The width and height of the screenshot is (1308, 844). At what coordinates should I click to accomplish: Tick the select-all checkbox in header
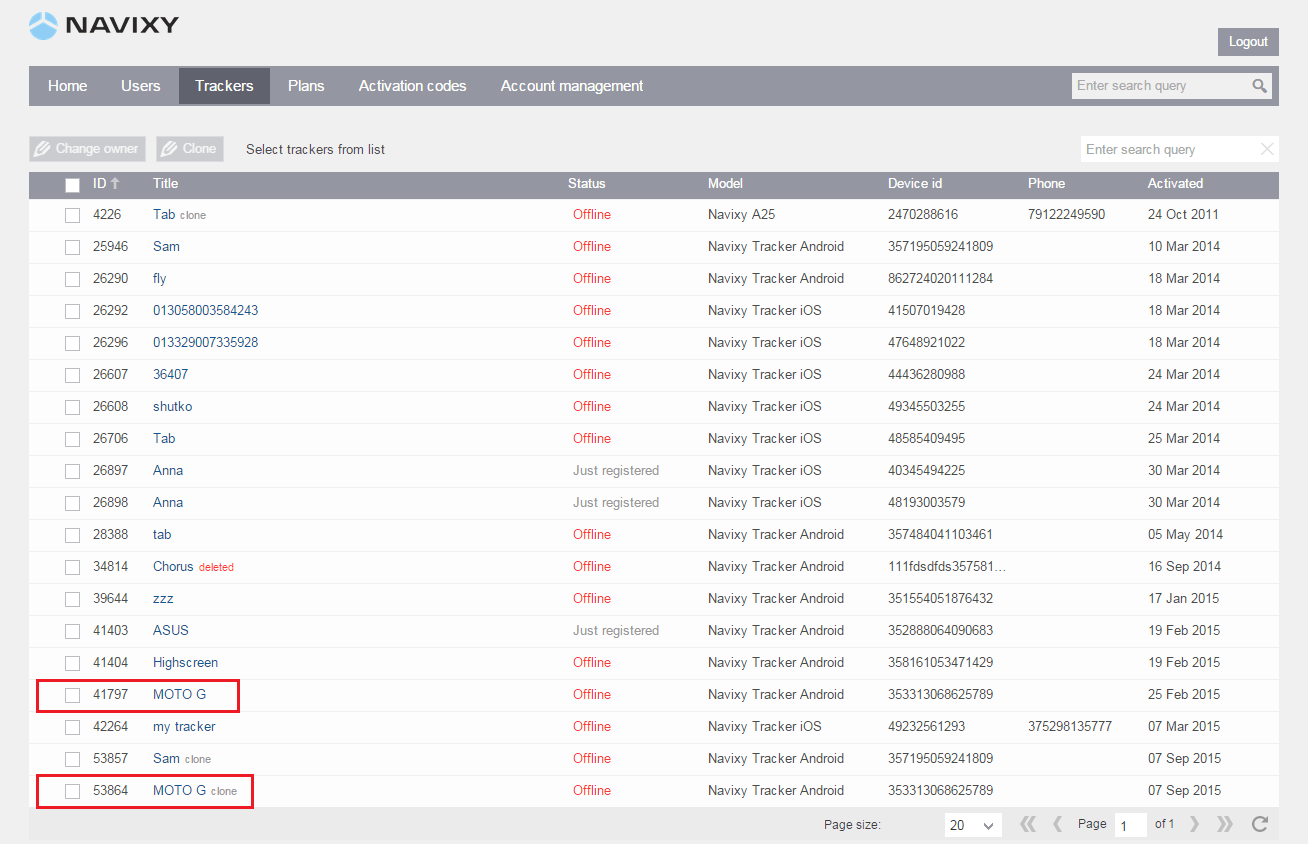pos(72,184)
